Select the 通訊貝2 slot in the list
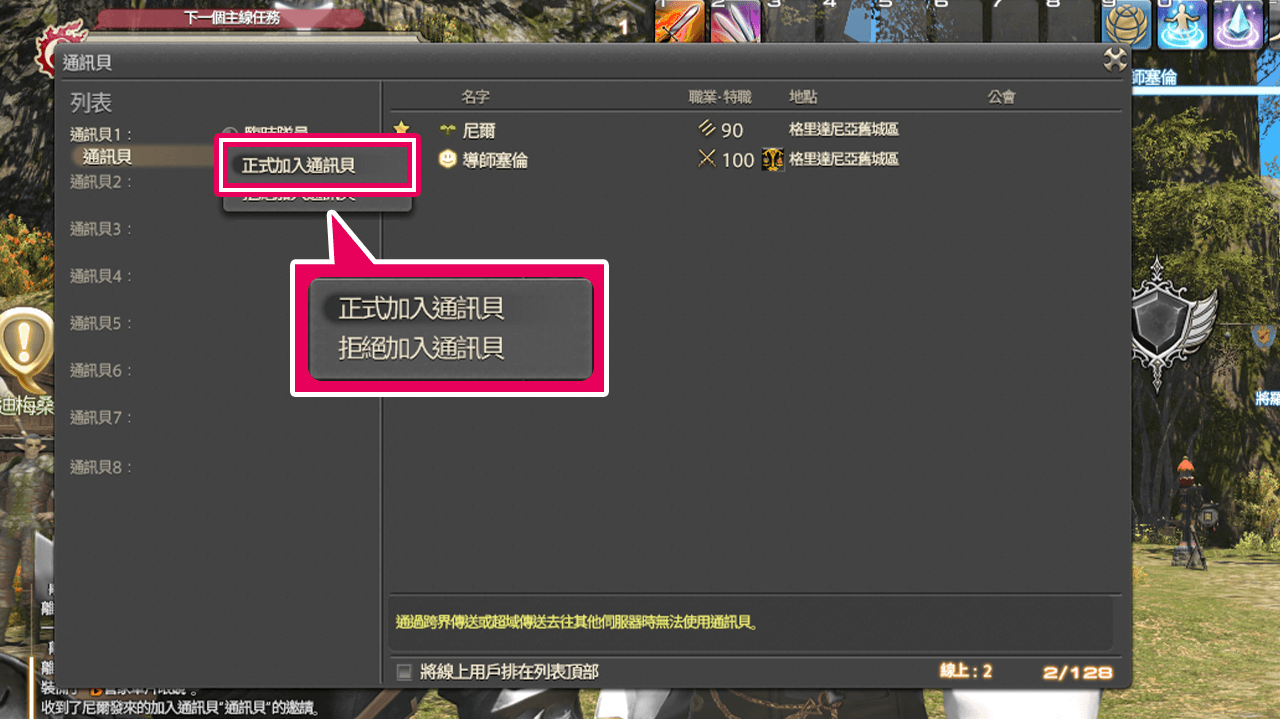Screen dimensions: 1280x719 102,182
